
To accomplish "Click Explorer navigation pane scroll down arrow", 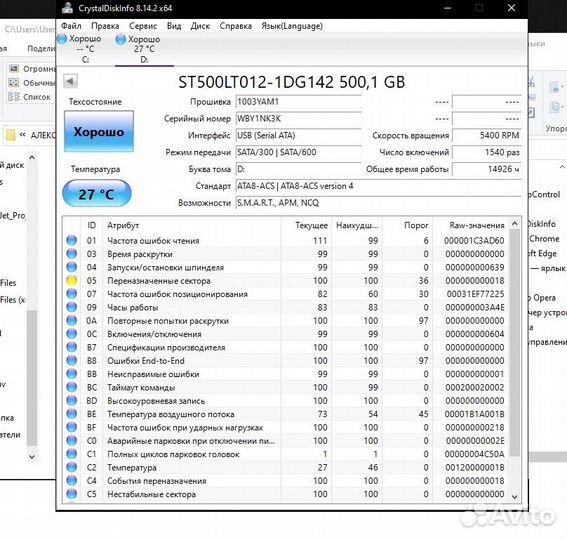I will 32,457.
